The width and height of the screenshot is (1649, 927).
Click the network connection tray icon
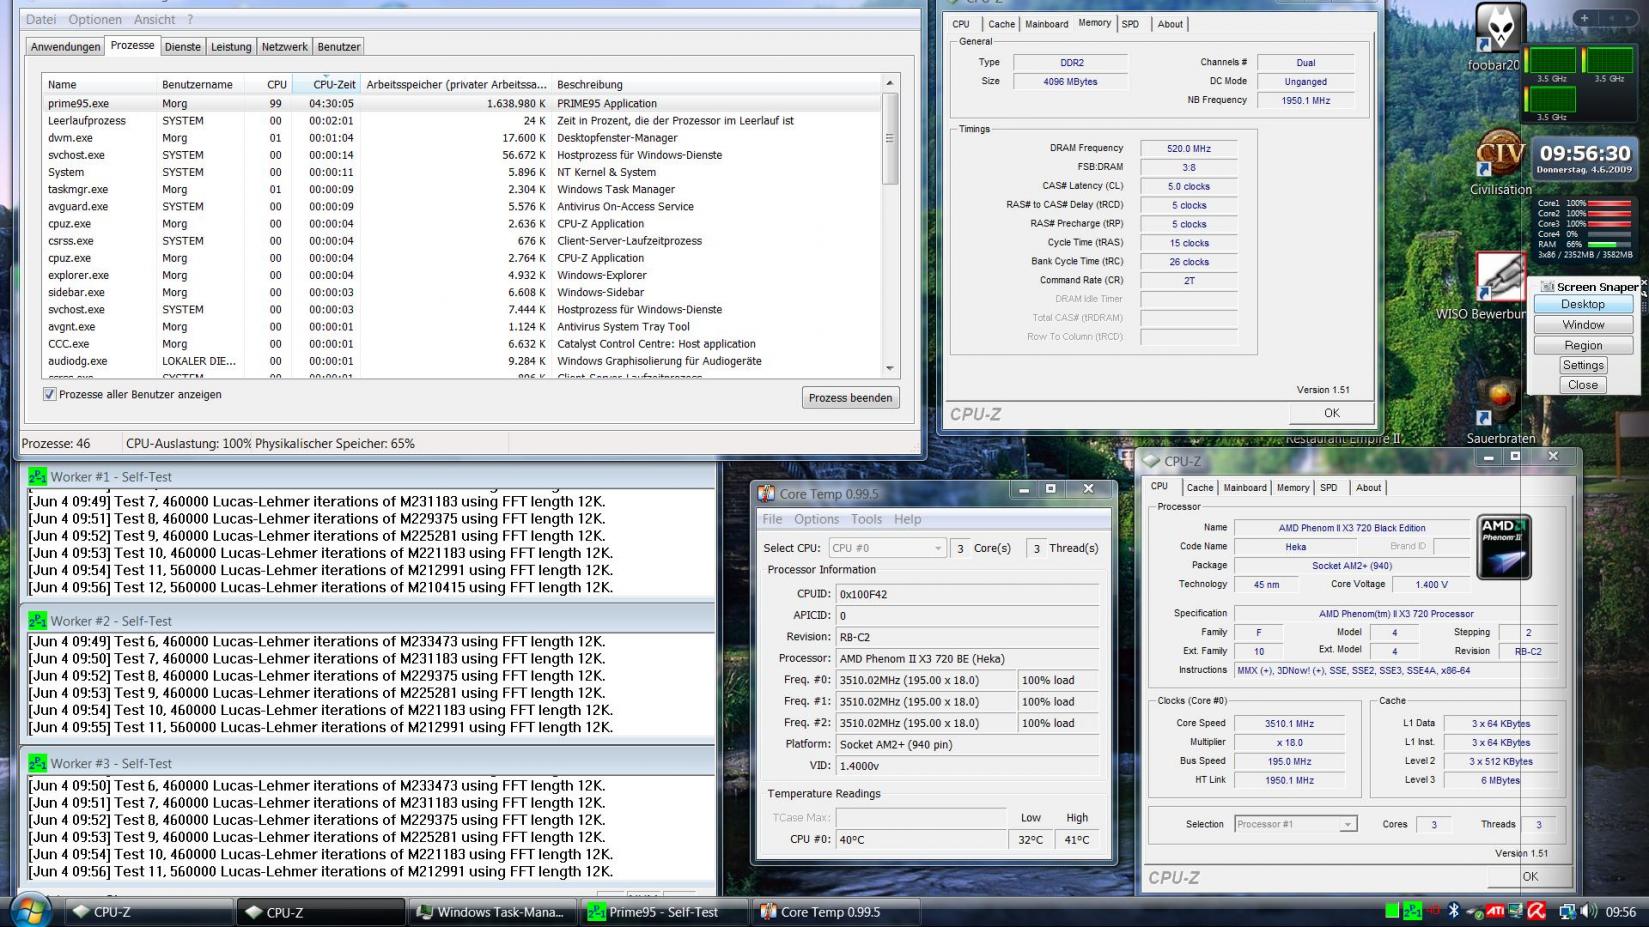[1567, 911]
